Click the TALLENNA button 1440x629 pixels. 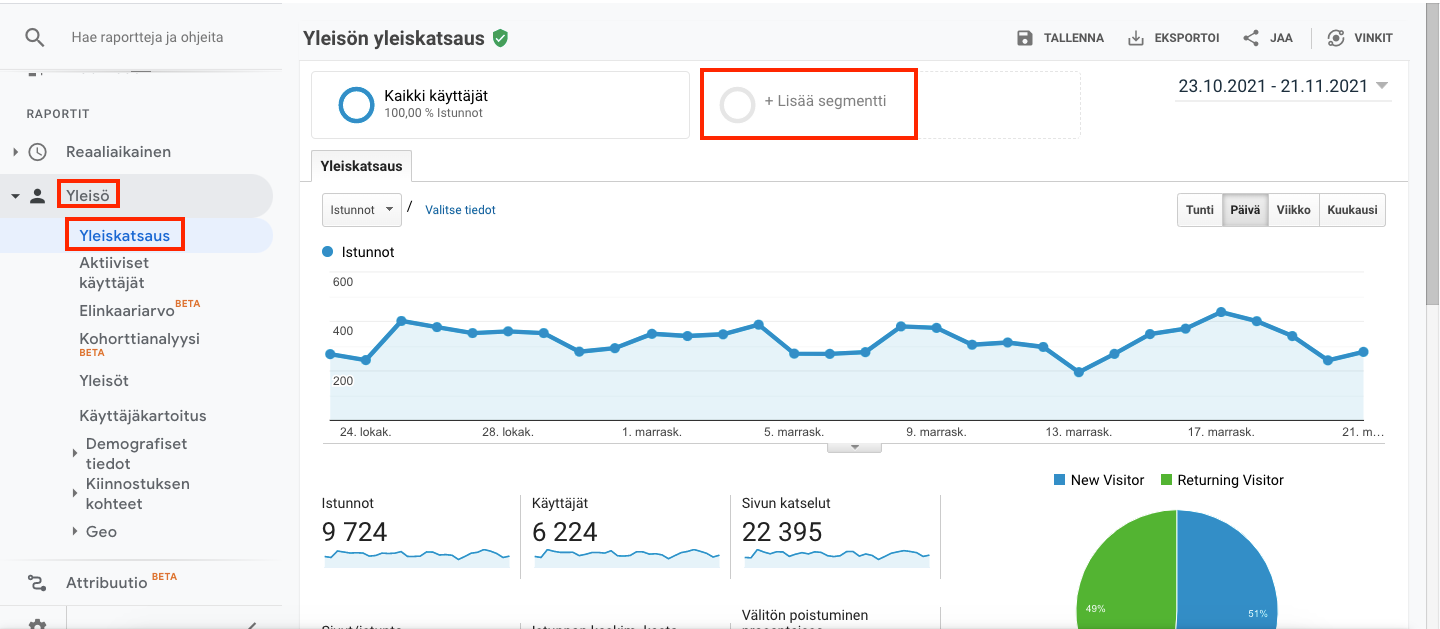(1060, 38)
